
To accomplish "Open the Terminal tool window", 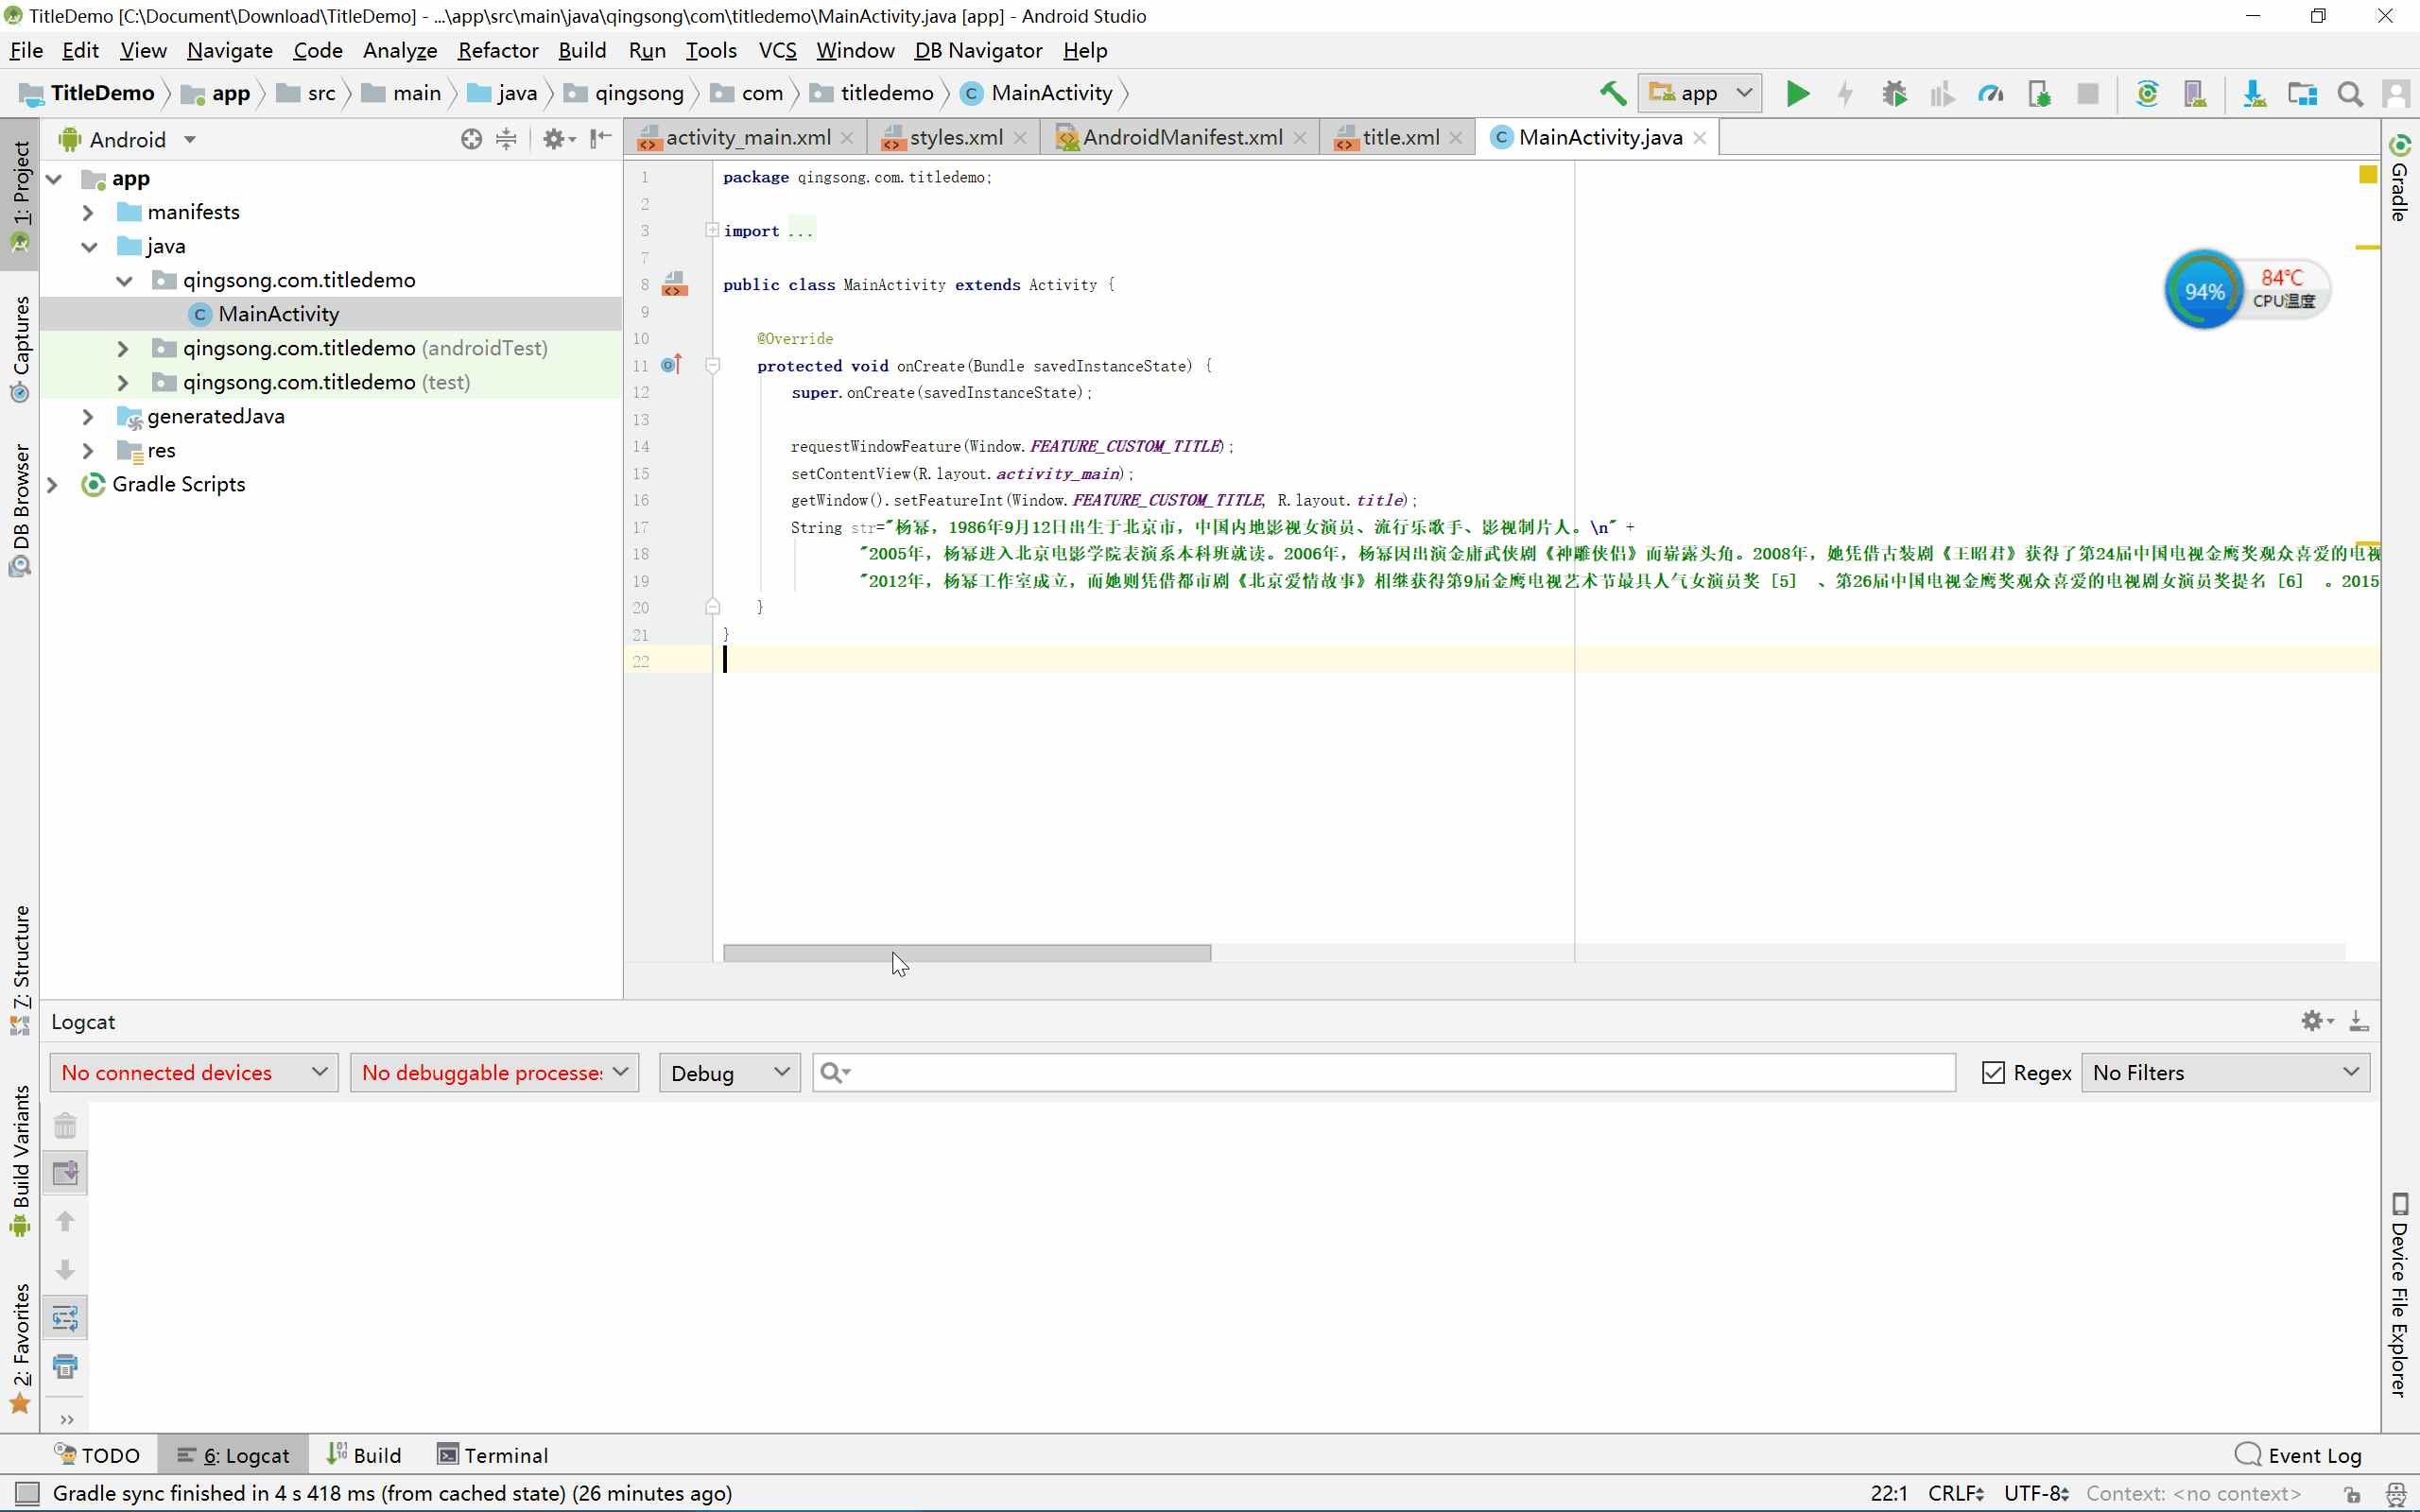I will tap(493, 1455).
